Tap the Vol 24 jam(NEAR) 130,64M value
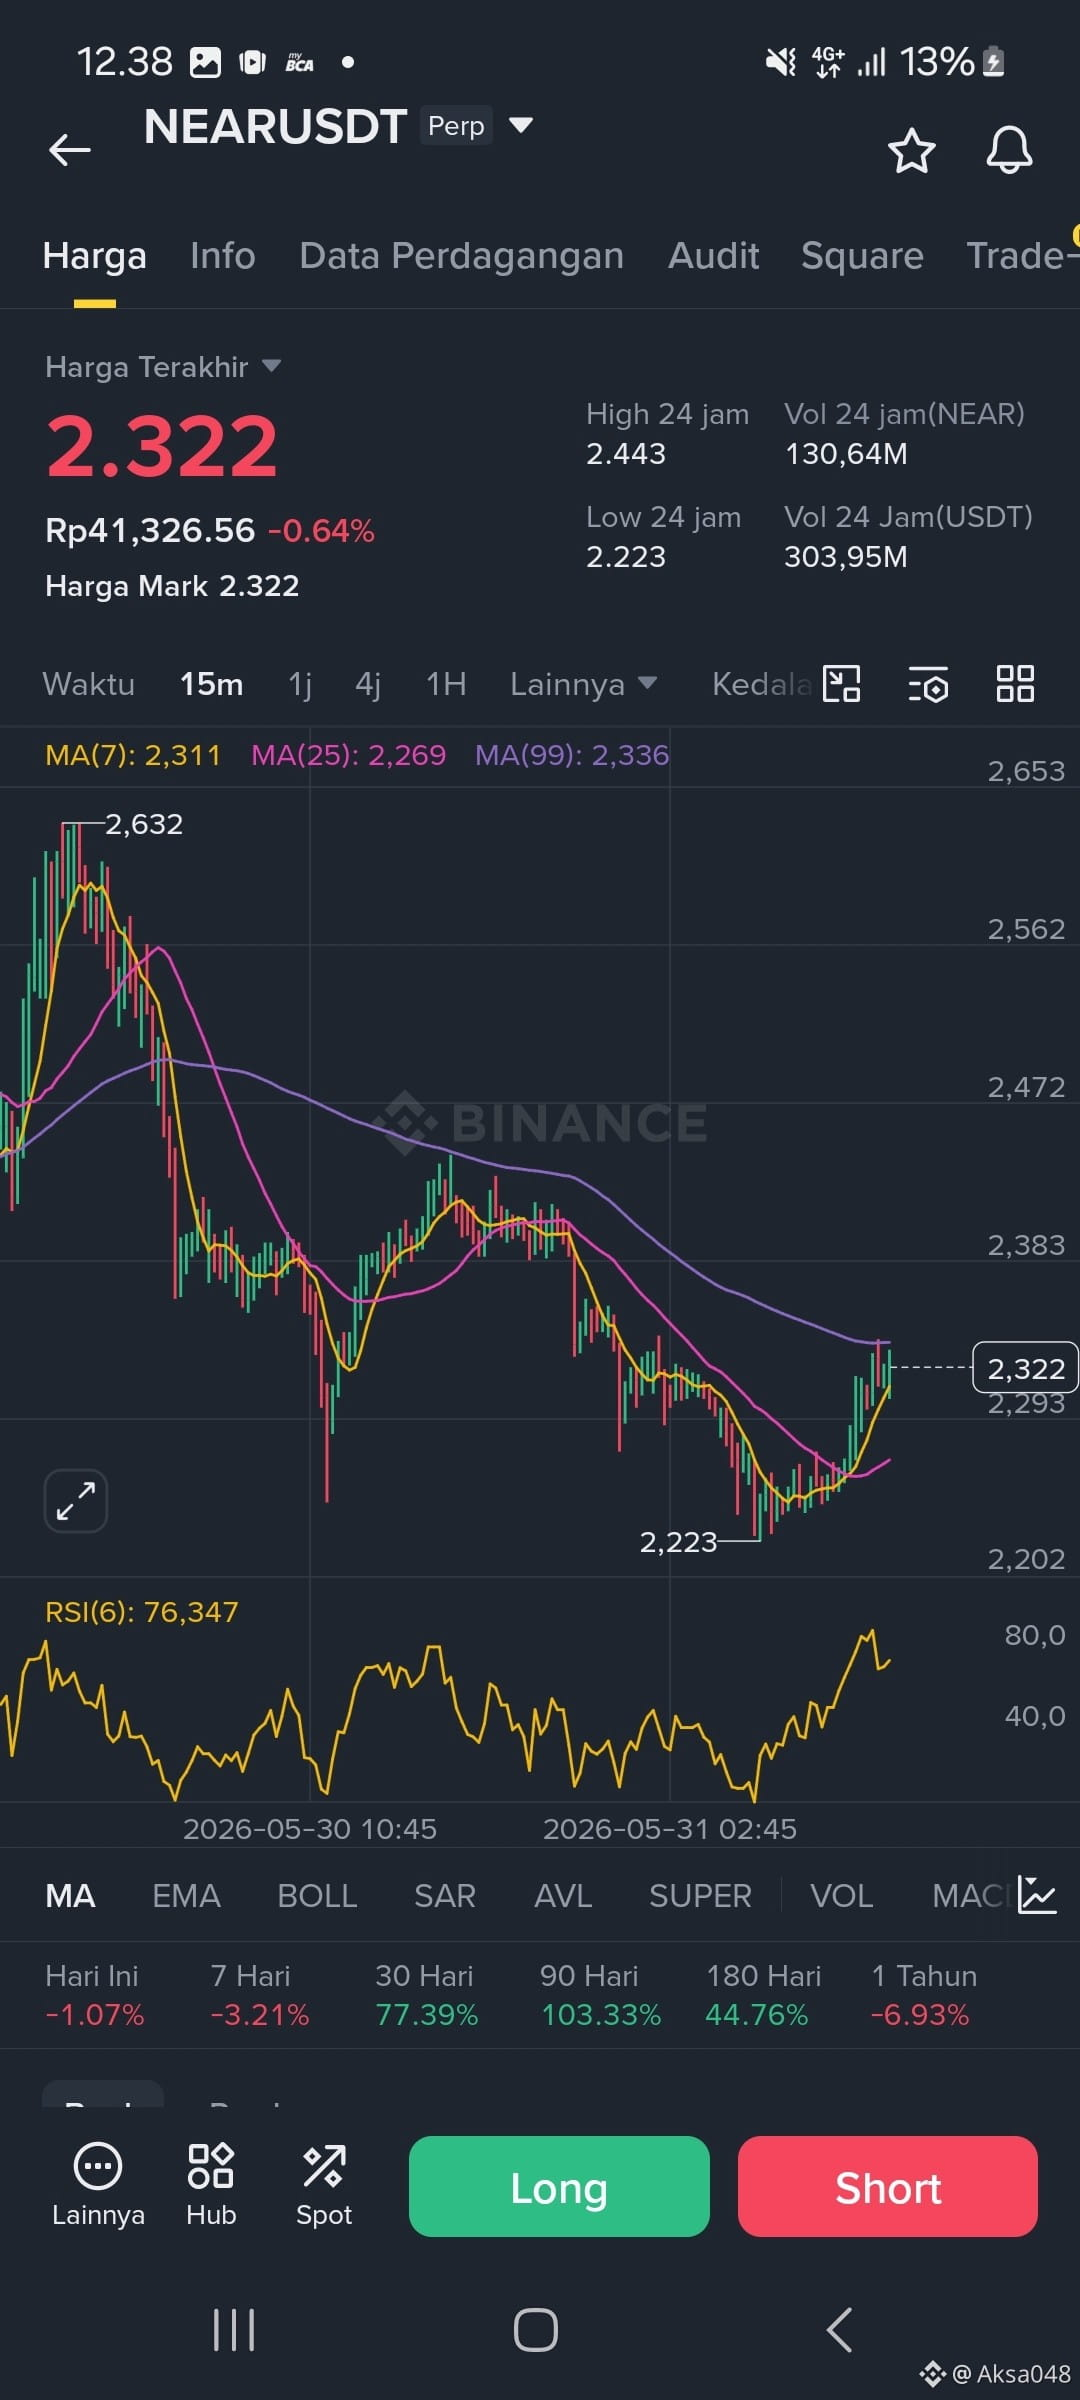 (x=846, y=454)
